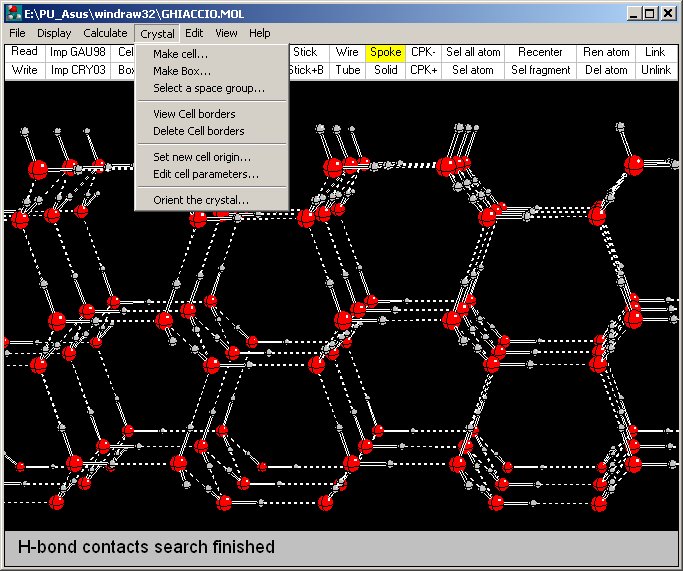Open the Edit menu

click(x=194, y=33)
